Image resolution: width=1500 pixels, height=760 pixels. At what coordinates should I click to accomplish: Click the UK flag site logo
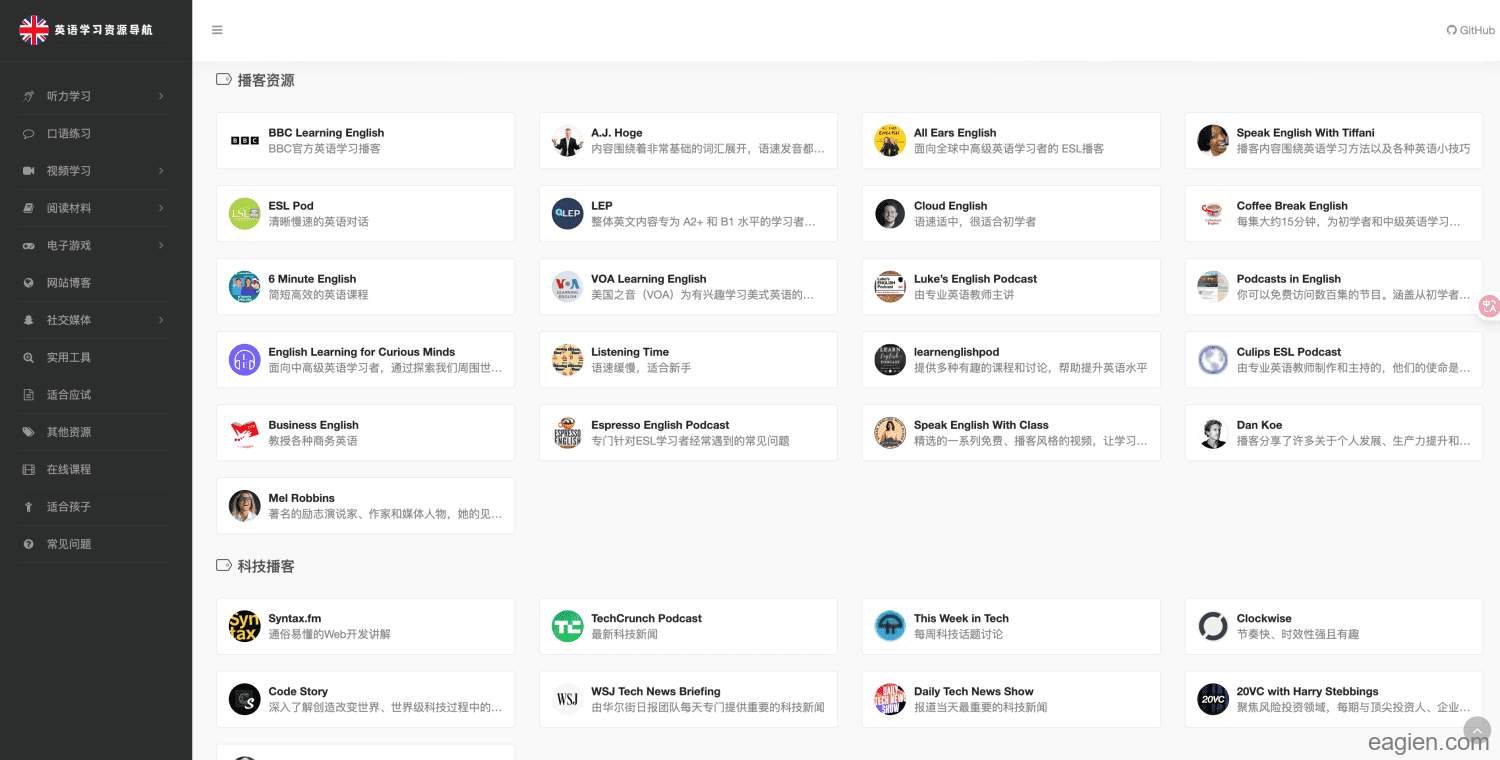pos(34,30)
